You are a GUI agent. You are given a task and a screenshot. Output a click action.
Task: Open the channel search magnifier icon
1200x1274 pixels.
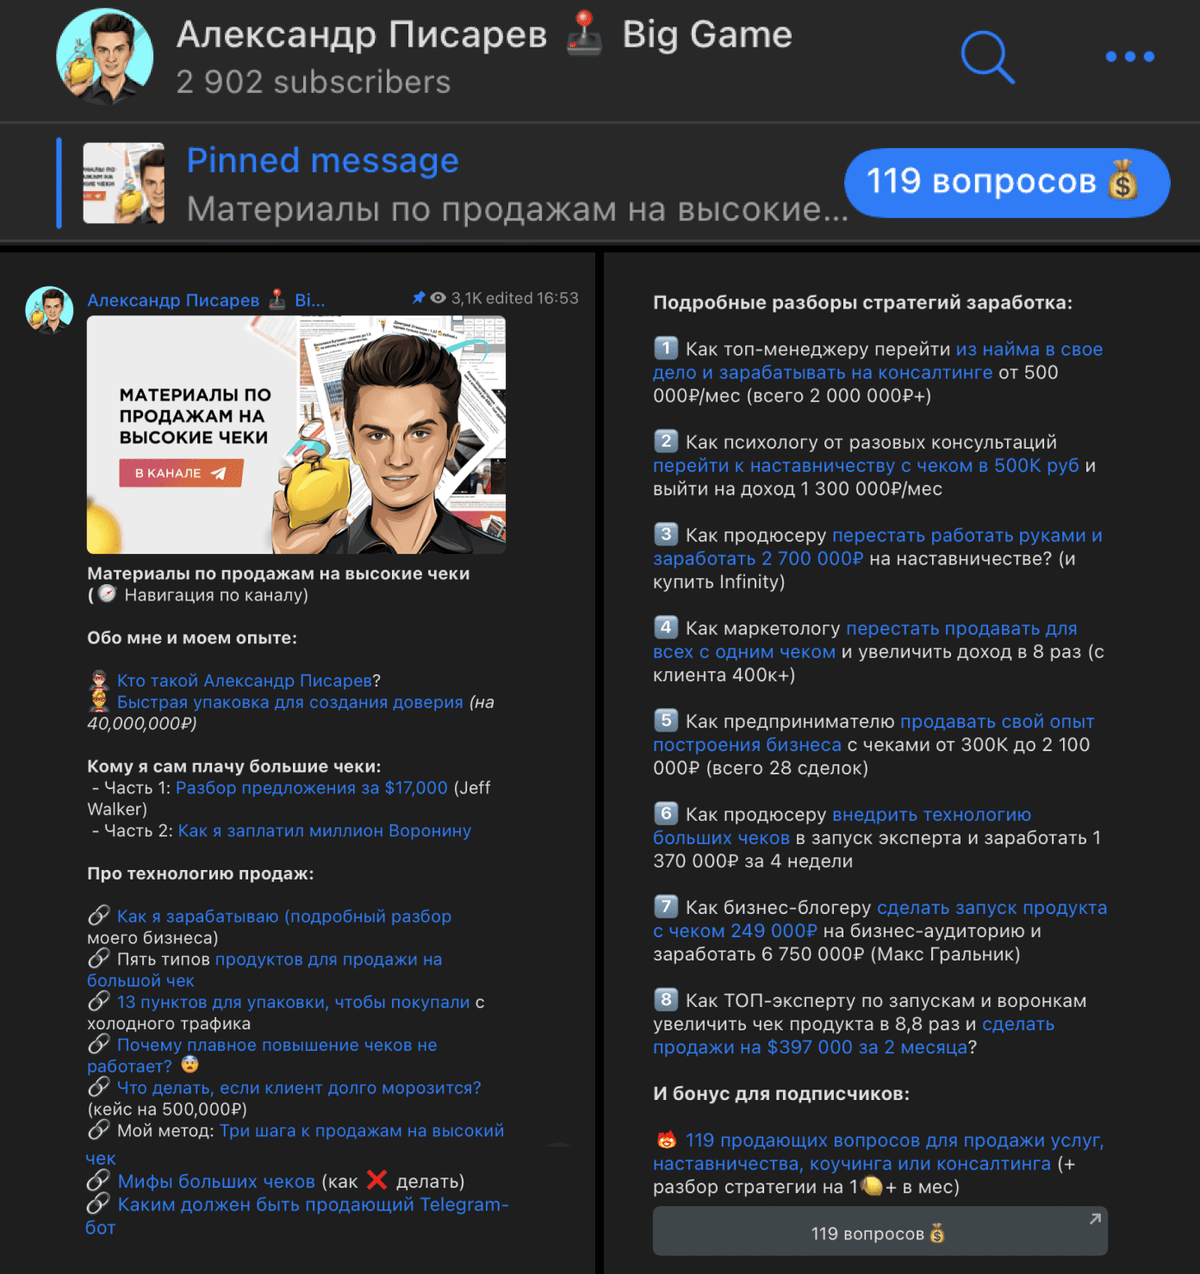pos(987,57)
